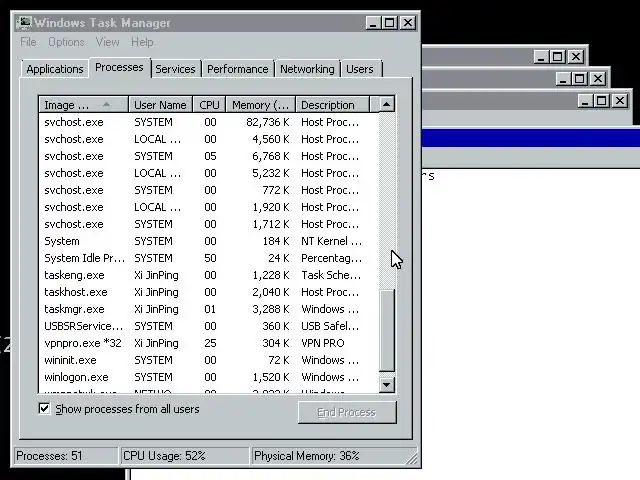Open the View menu
The width and height of the screenshot is (640, 480).
108,42
